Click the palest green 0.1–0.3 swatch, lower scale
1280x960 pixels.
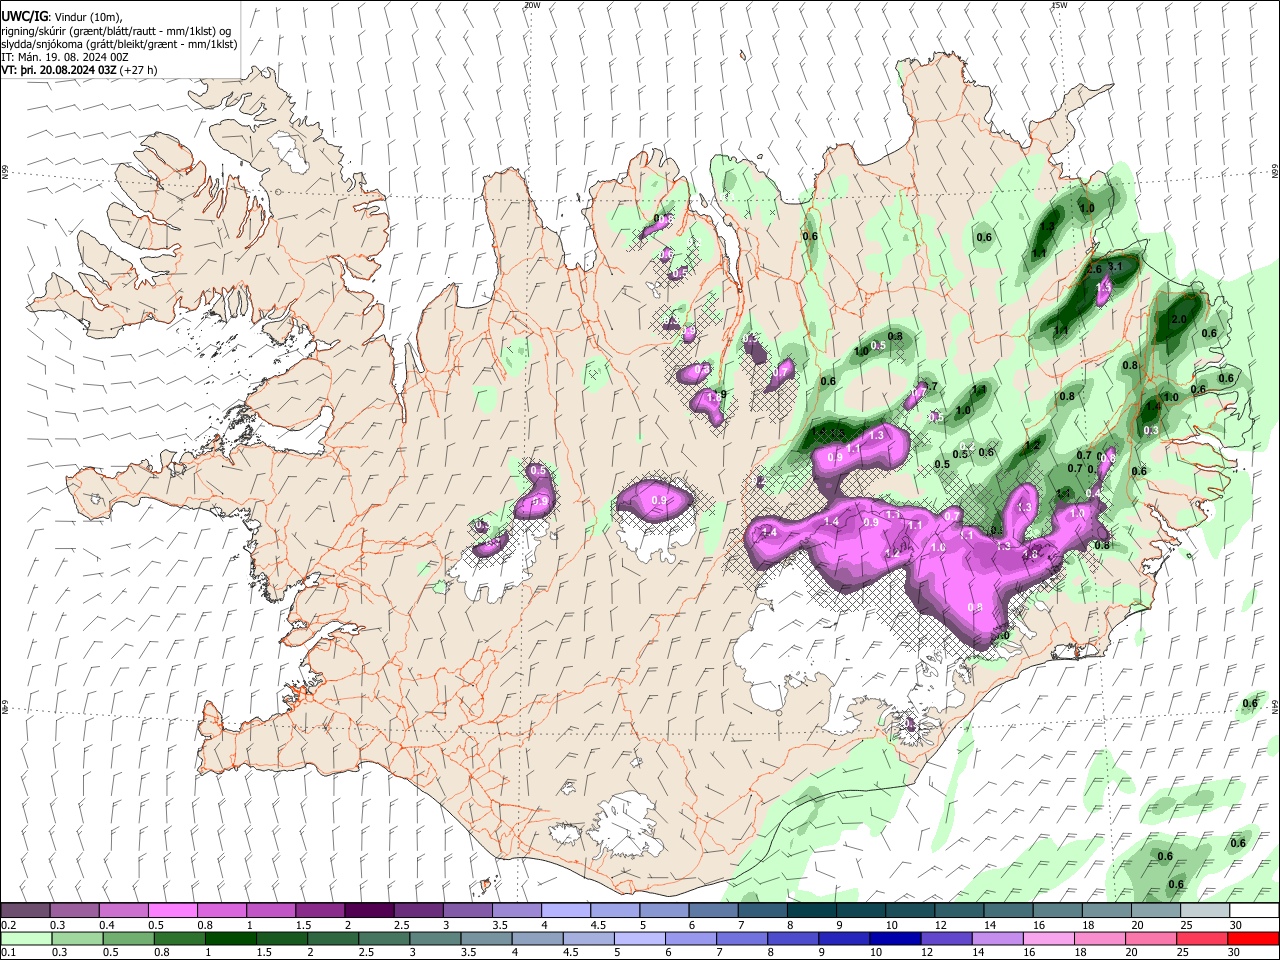click(x=26, y=939)
